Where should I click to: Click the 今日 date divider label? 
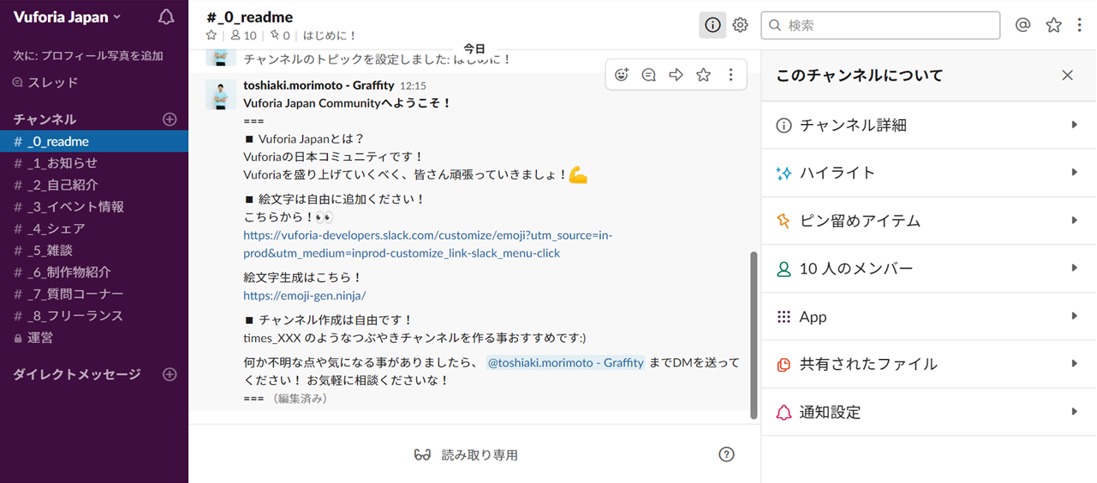(474, 48)
